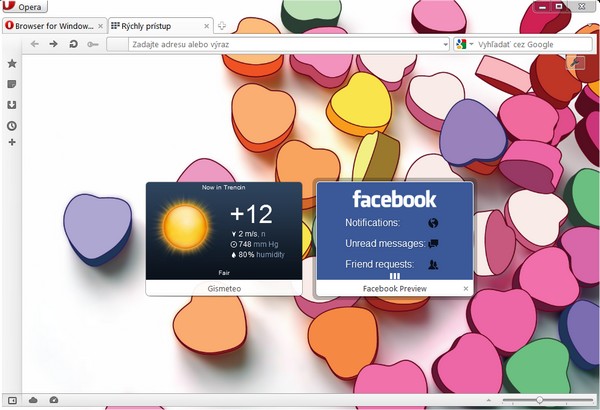Go back with the back arrow
Viewport: 600px width, 410px height.
pyautogui.click(x=34, y=44)
